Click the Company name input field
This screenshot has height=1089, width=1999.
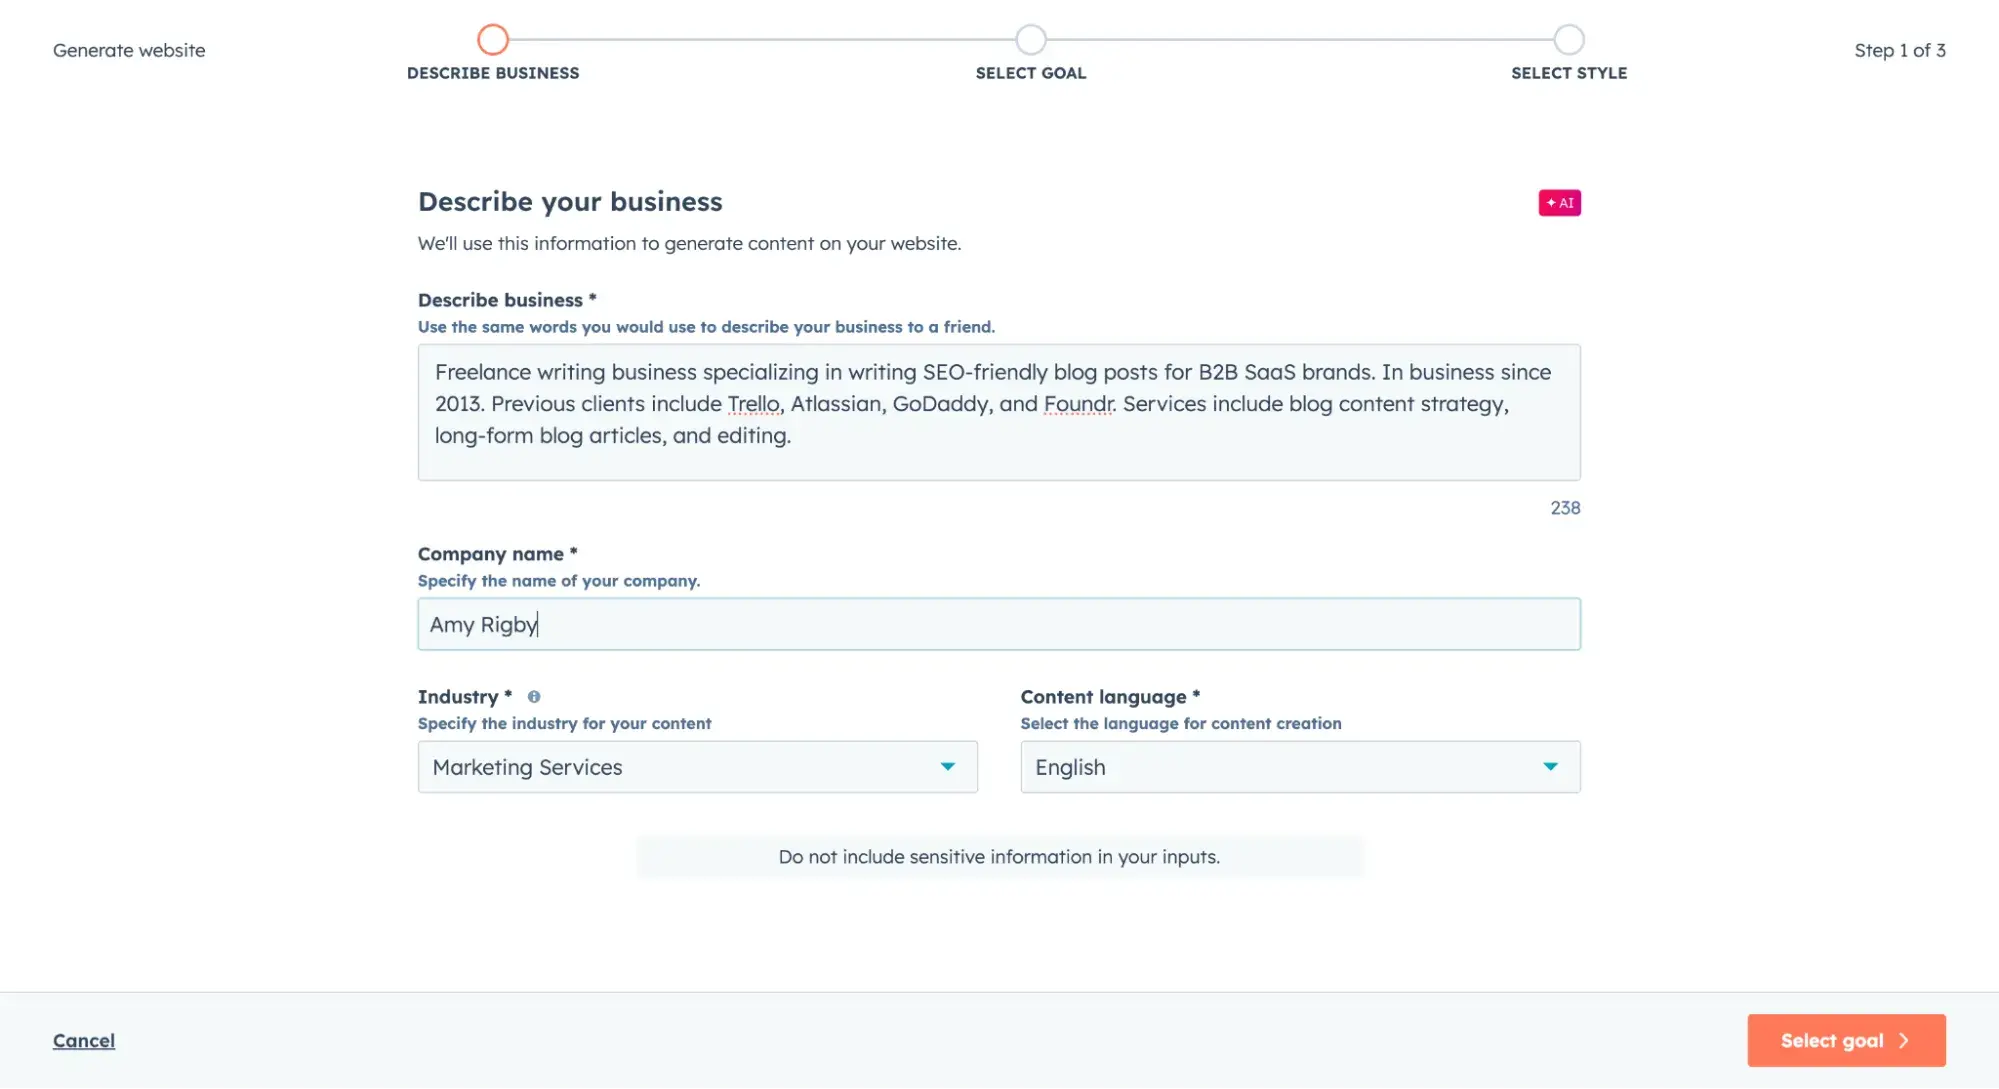(x=998, y=624)
